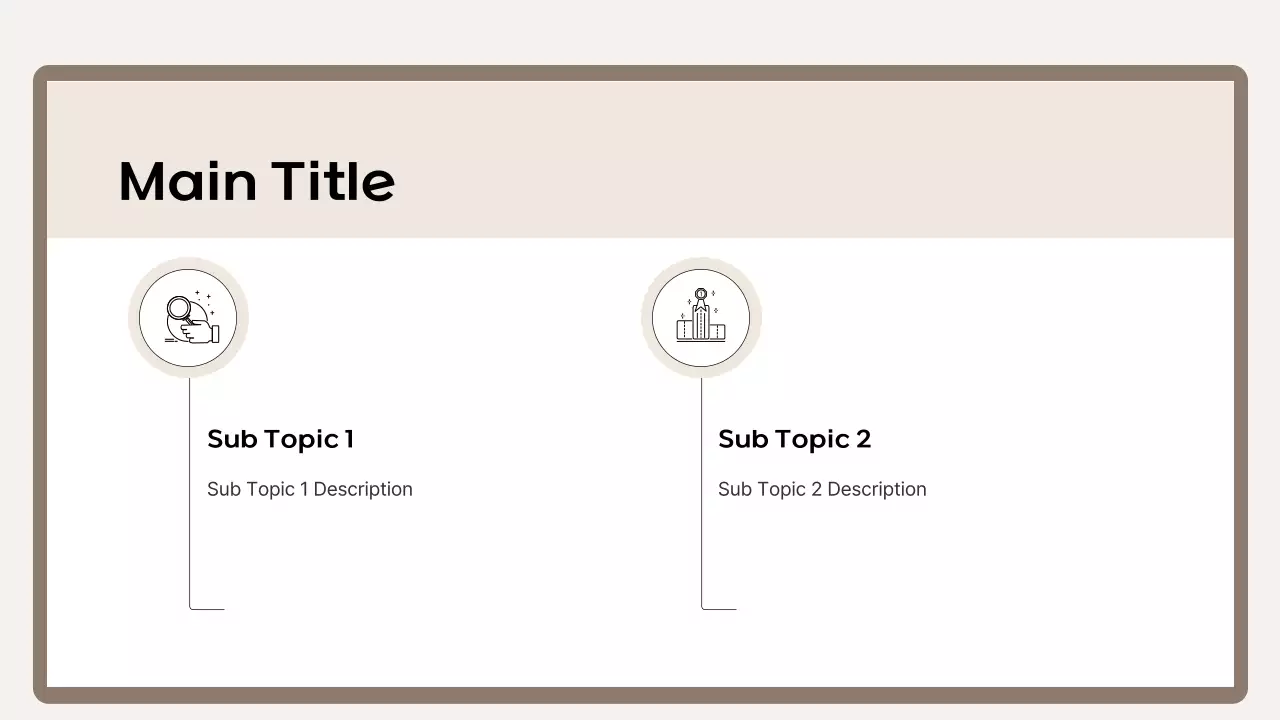1280x720 pixels.
Task: Select the winner's podium medal icon
Action: [x=700, y=316]
